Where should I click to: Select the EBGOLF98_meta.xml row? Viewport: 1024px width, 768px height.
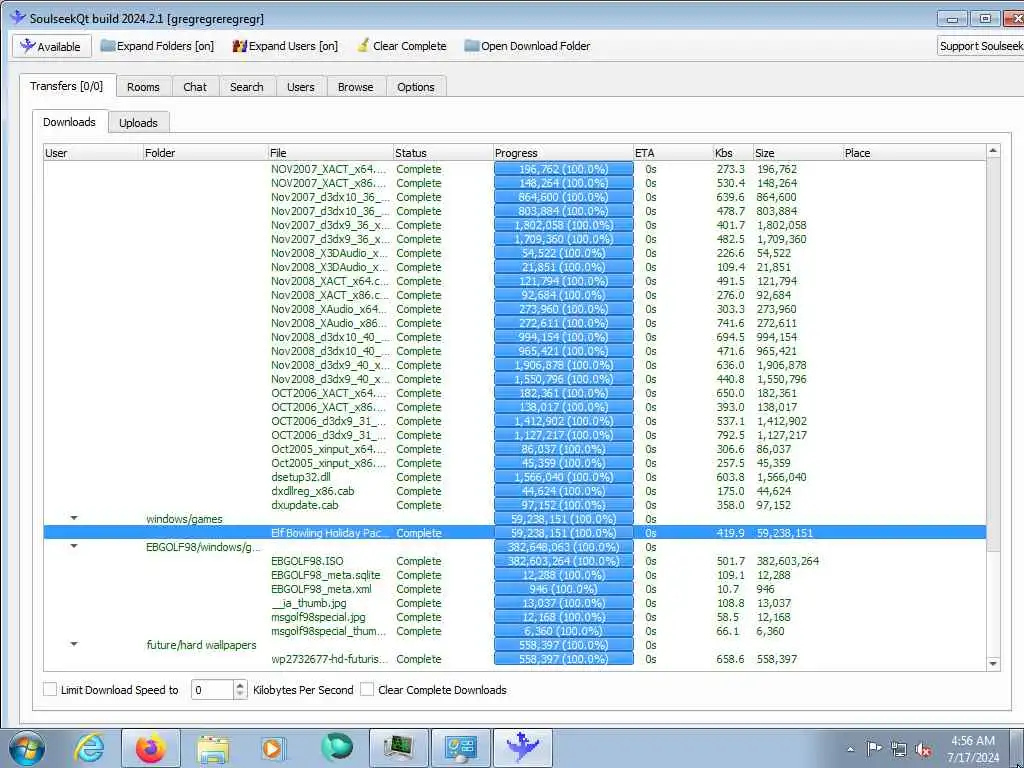pyautogui.click(x=515, y=589)
